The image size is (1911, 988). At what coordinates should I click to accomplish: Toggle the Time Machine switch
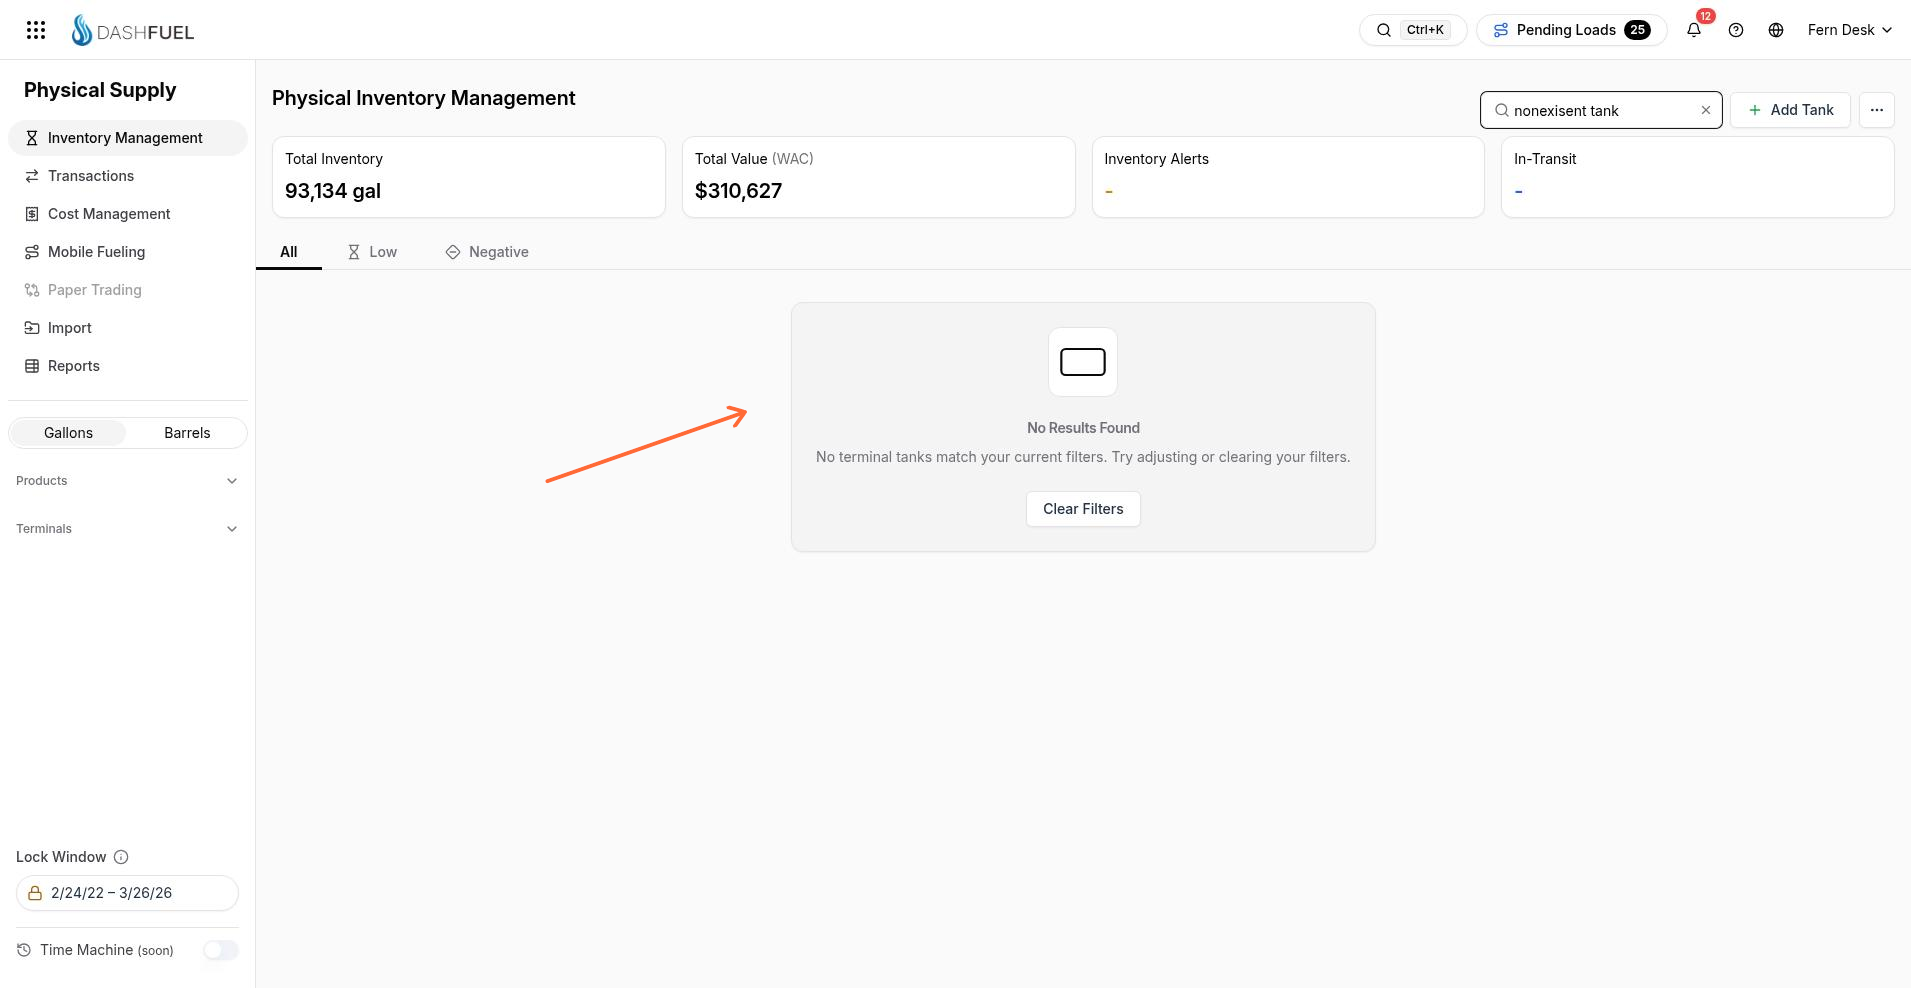221,950
